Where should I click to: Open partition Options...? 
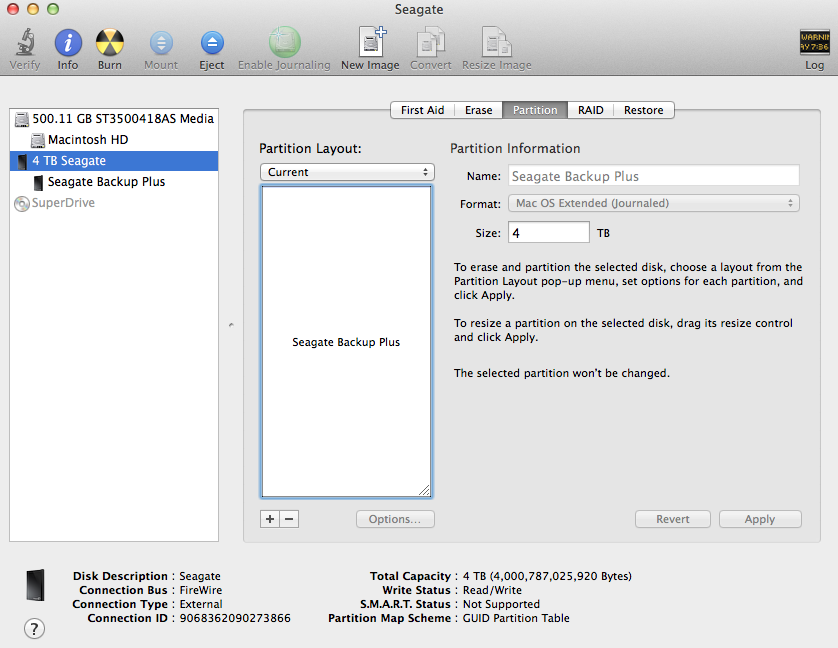(x=395, y=519)
